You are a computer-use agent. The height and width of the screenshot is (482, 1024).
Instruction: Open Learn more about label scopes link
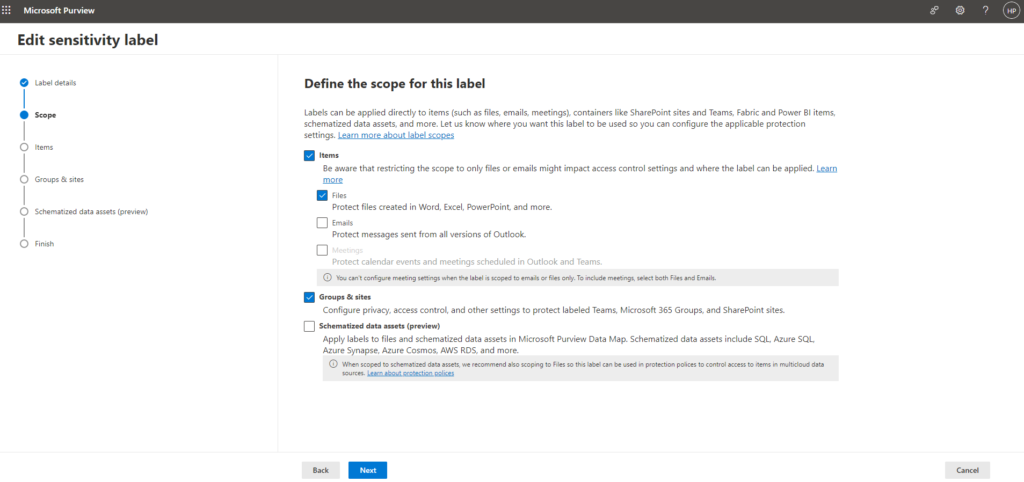tap(396, 134)
